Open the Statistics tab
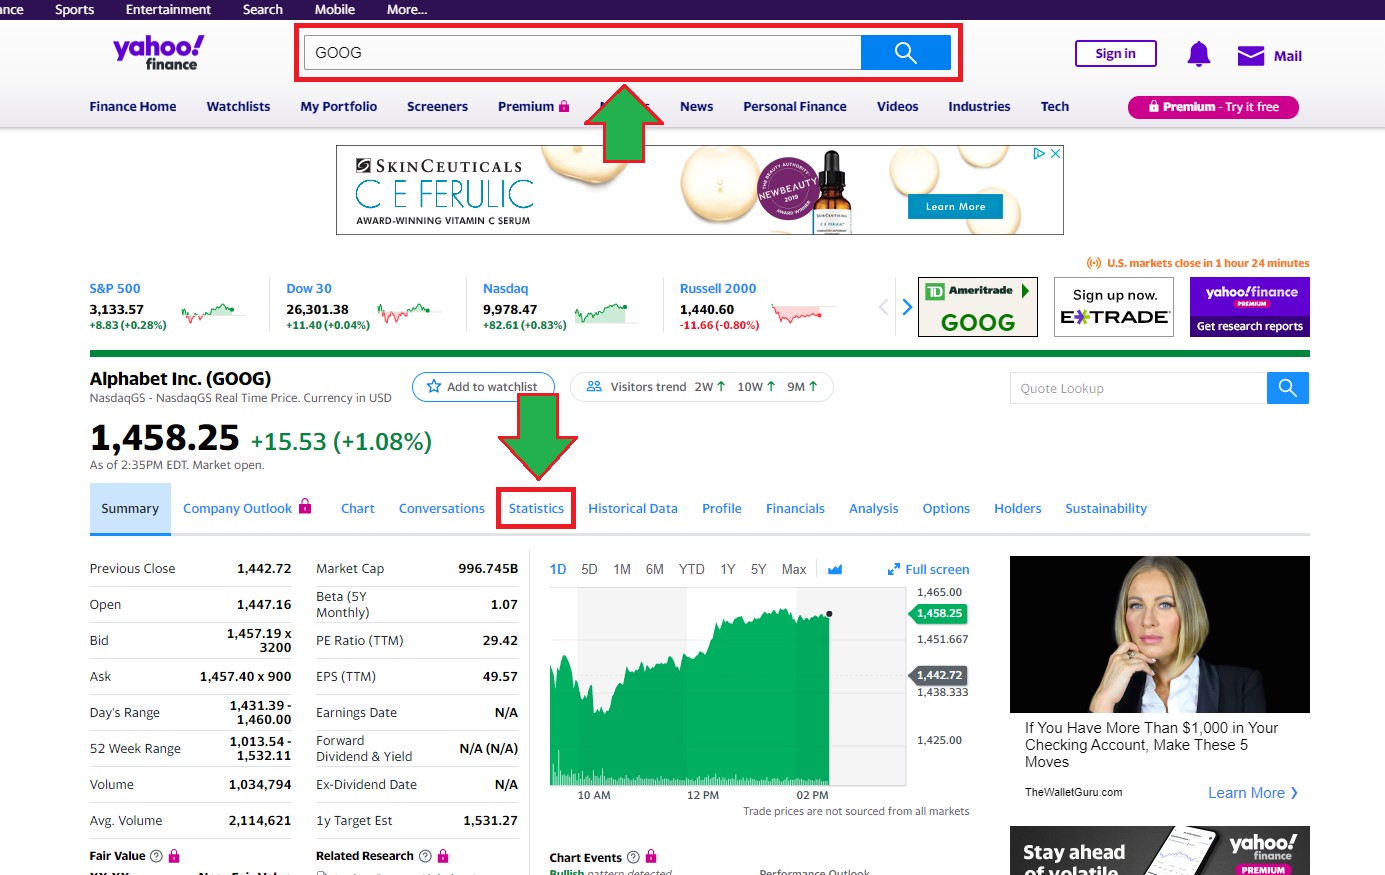Viewport: 1385px width, 875px height. click(536, 508)
